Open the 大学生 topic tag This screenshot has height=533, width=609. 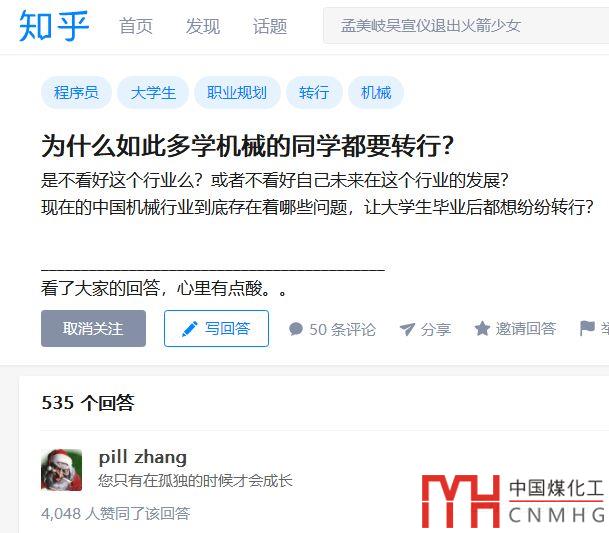click(153, 92)
